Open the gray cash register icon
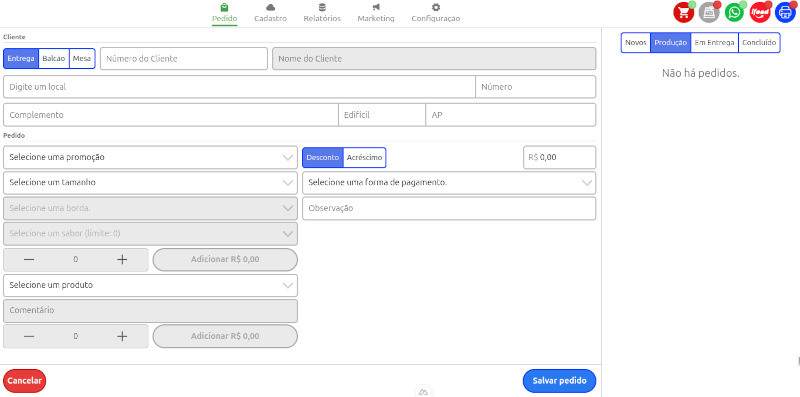Screen dimensions: 800x397 (x=709, y=12)
